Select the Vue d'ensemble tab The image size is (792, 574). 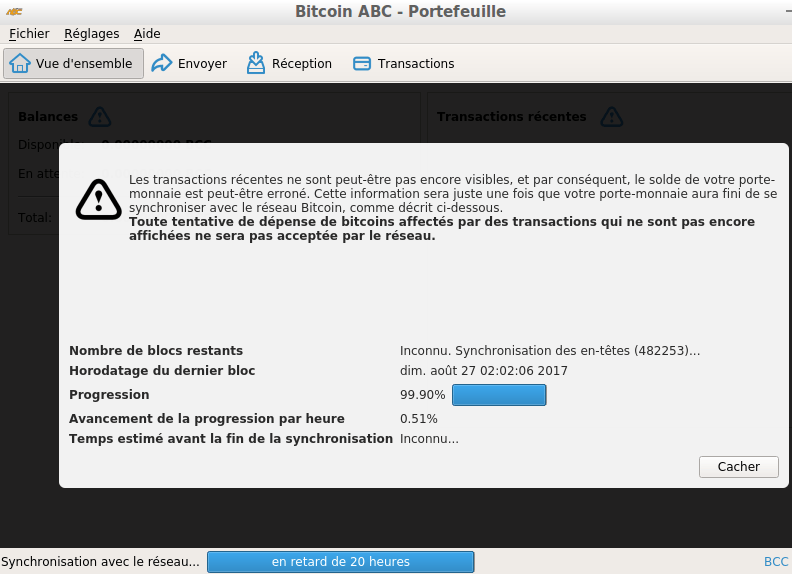click(73, 64)
